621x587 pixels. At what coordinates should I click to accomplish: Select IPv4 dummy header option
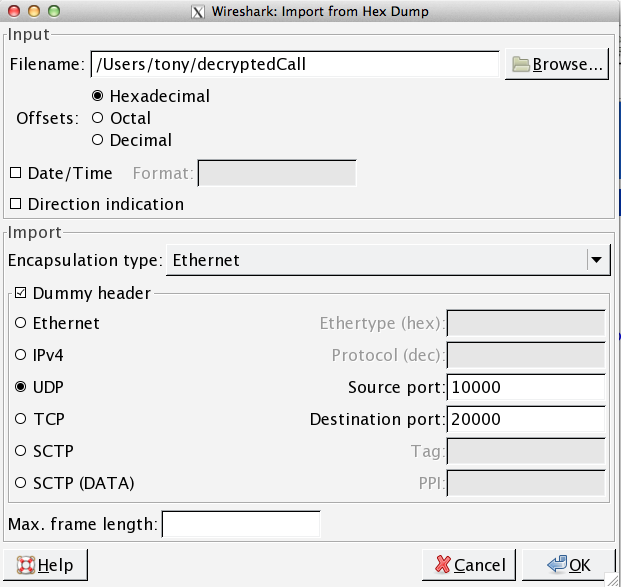pos(21,354)
